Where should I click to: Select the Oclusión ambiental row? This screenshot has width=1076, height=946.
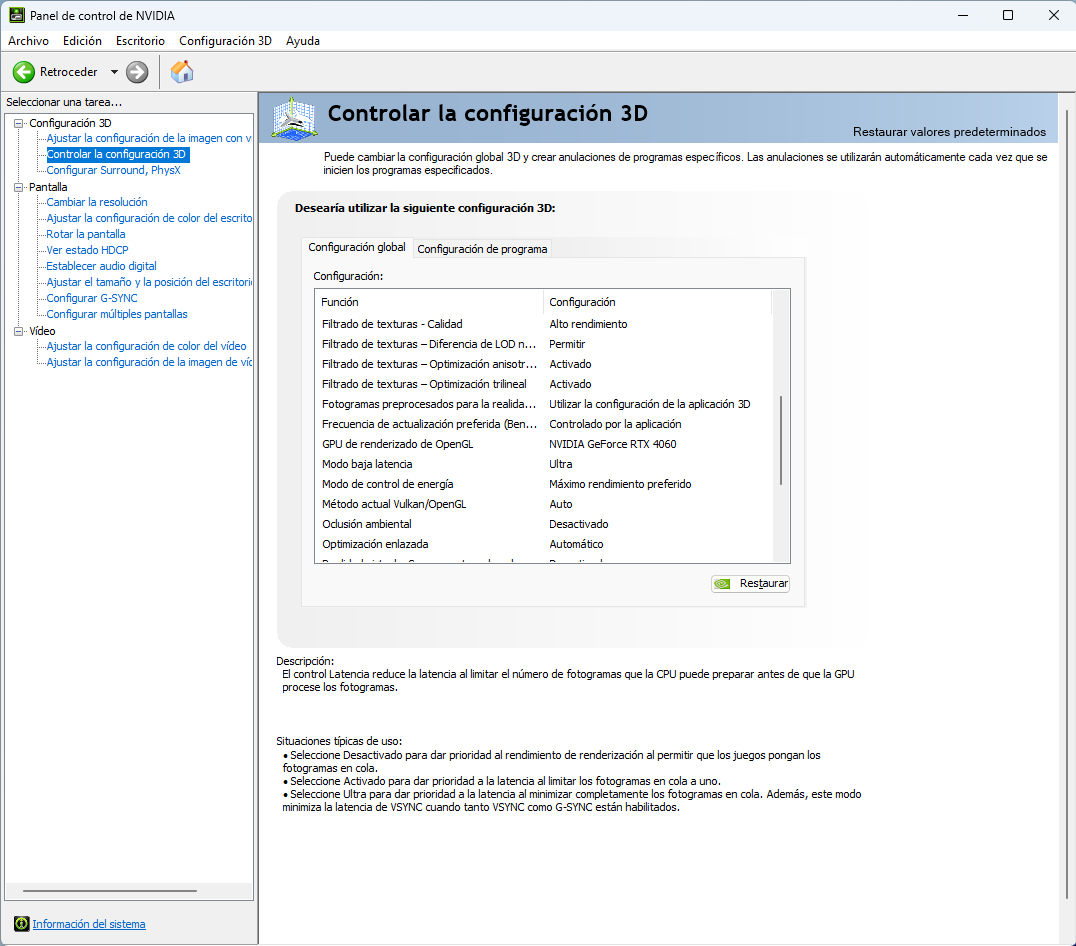pyautogui.click(x=543, y=524)
